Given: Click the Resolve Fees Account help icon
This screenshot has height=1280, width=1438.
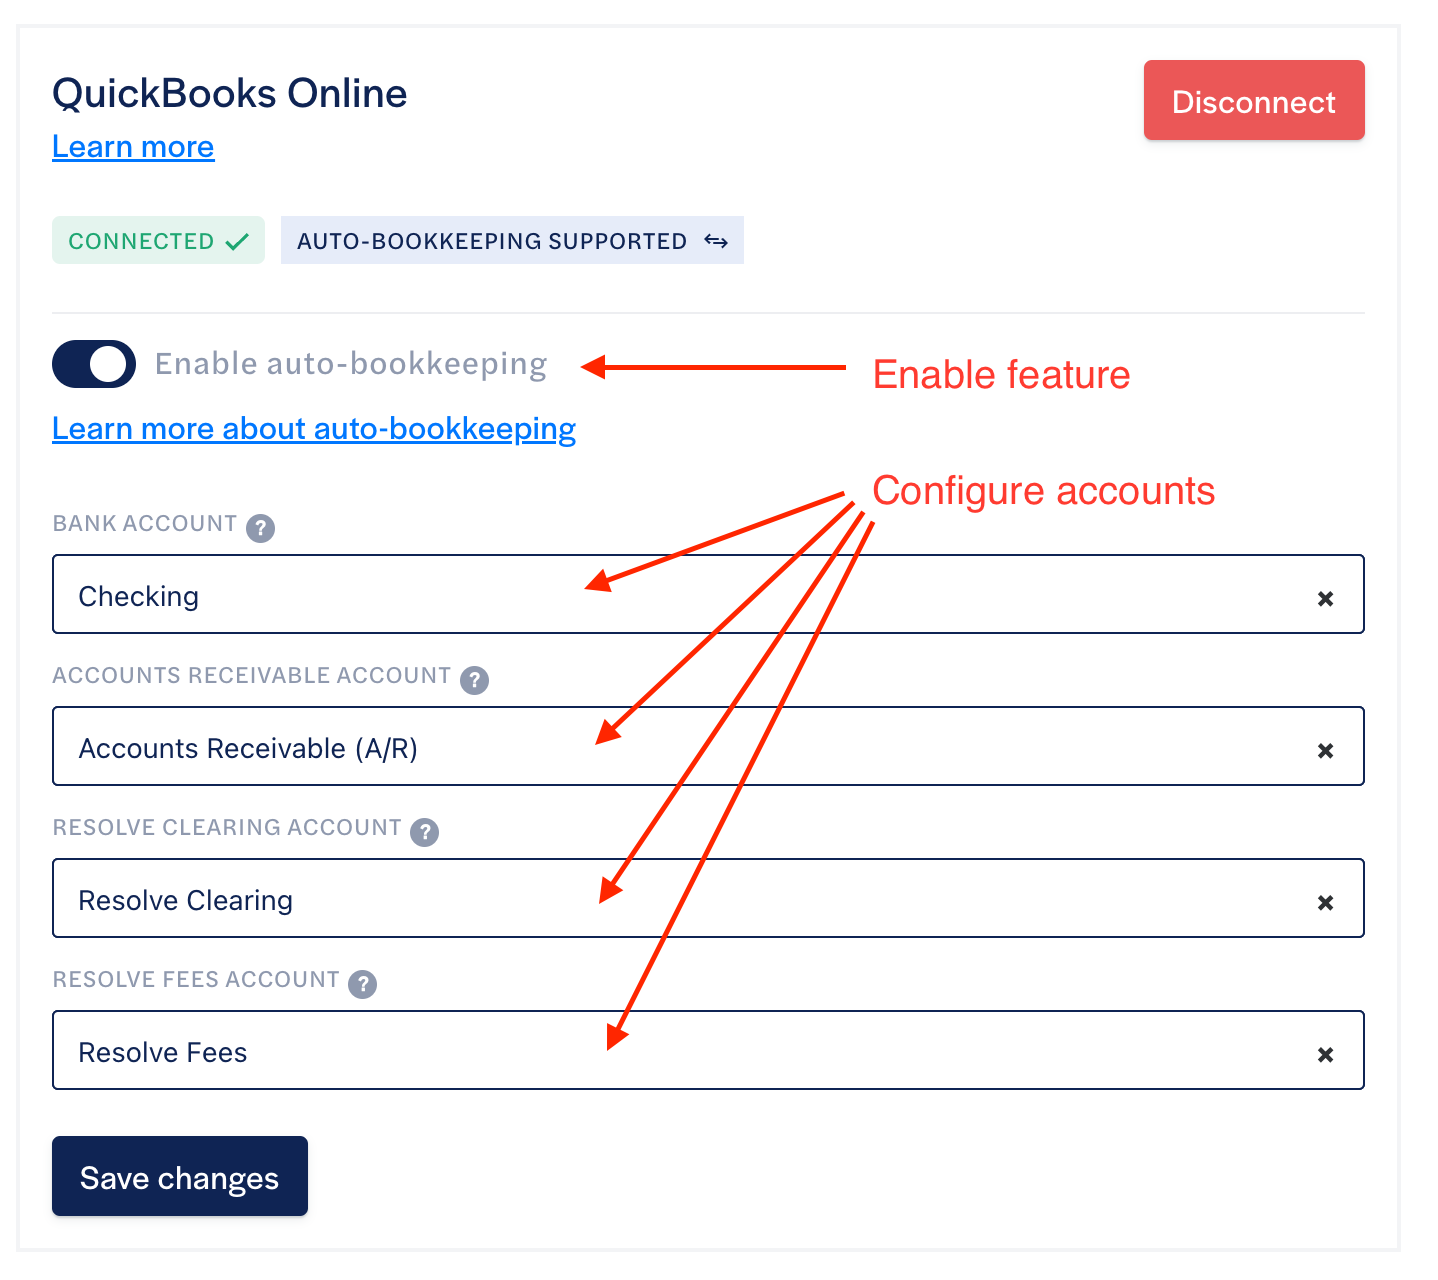Looking at the screenshot, I should [363, 984].
